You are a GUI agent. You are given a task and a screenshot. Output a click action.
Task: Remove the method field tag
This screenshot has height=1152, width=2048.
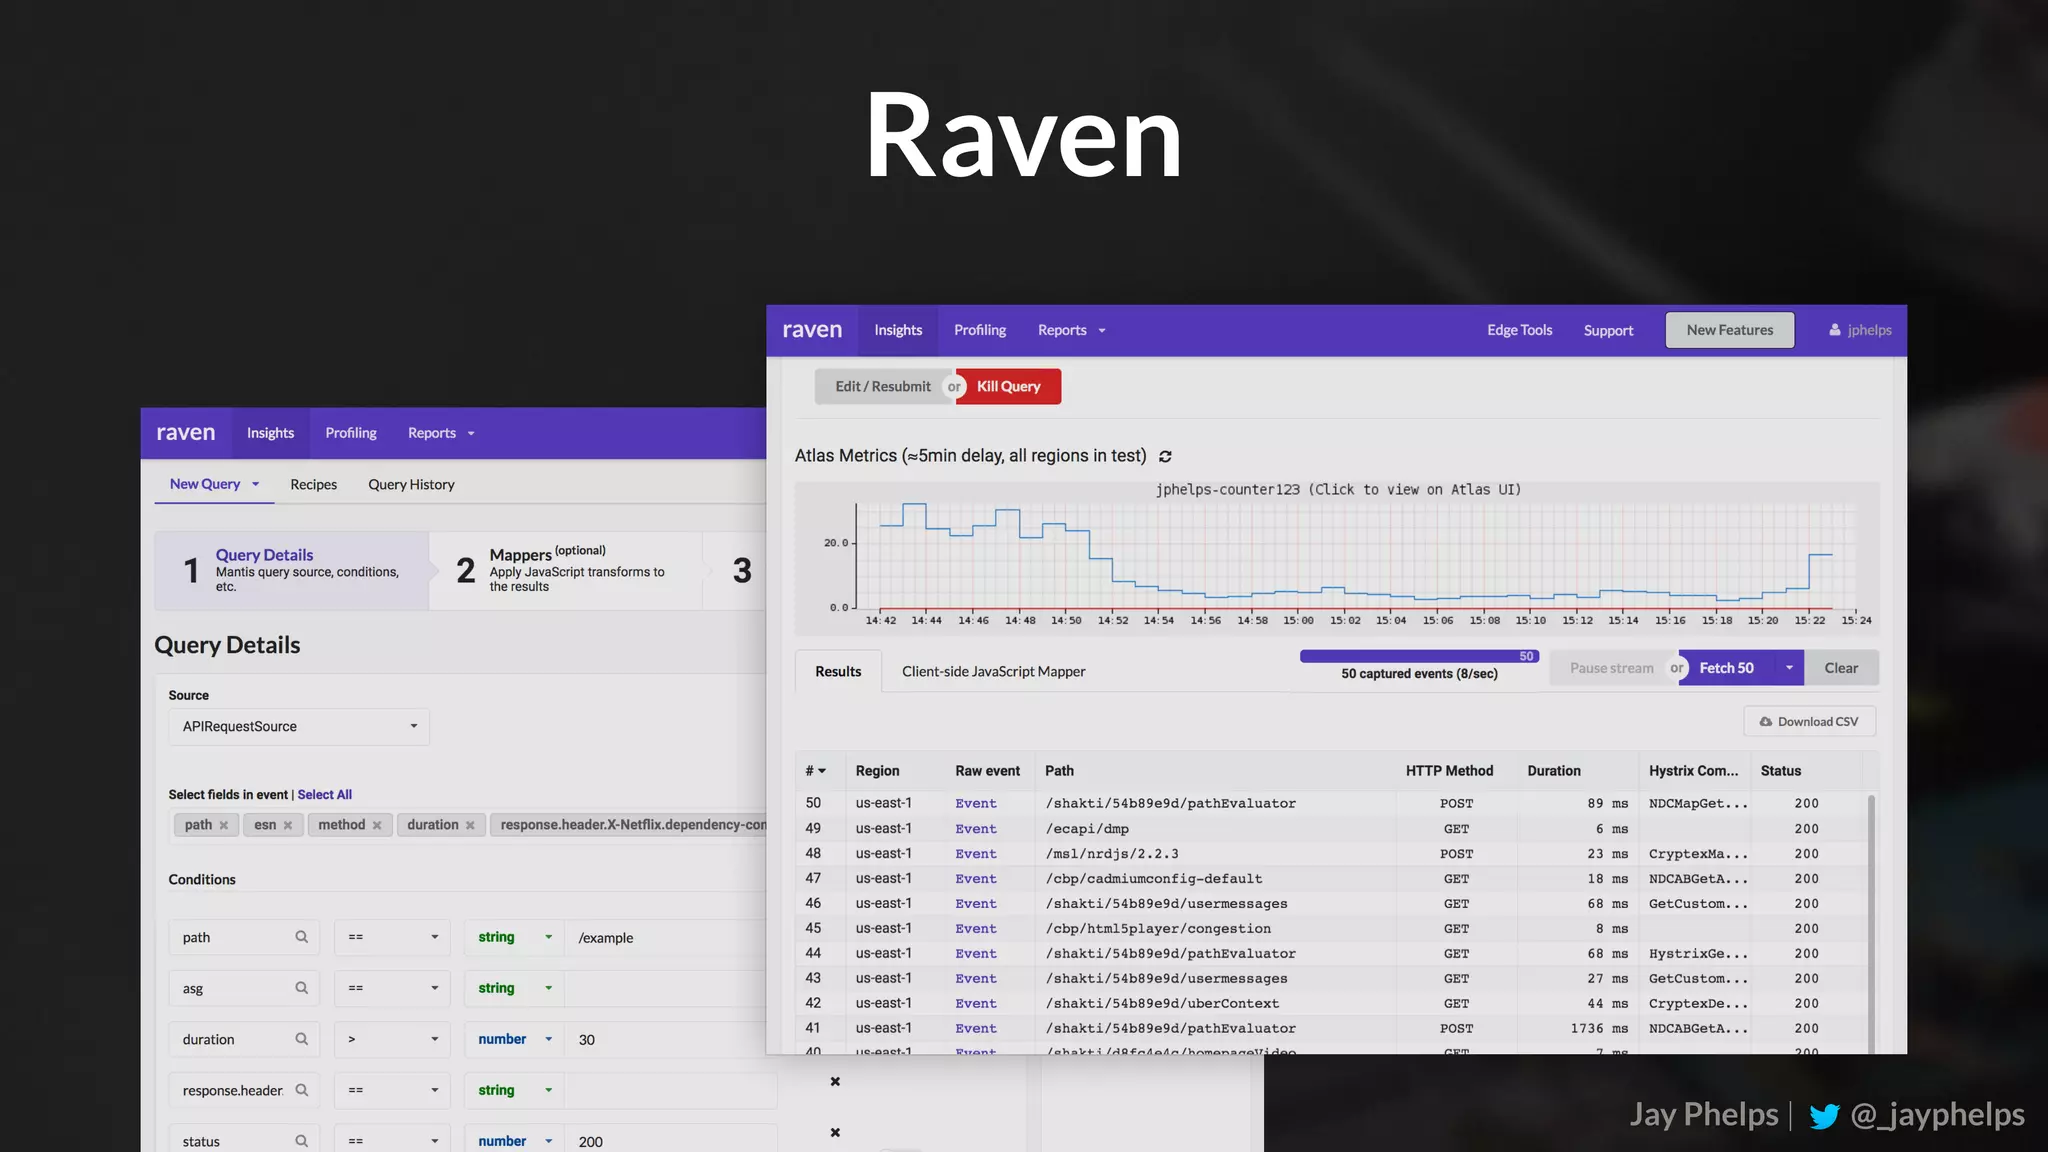(377, 825)
